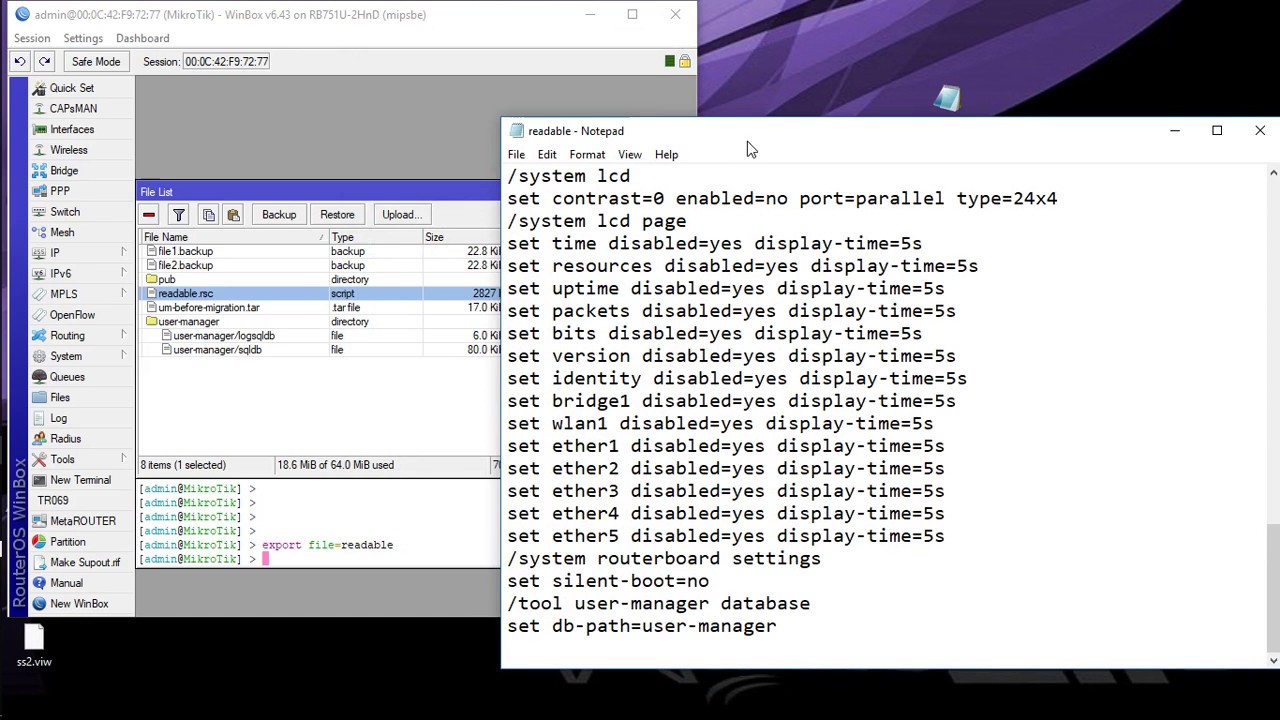Viewport: 1280px width, 720px height.
Task: Select user-manager/sqldb file
Action: 320,349
